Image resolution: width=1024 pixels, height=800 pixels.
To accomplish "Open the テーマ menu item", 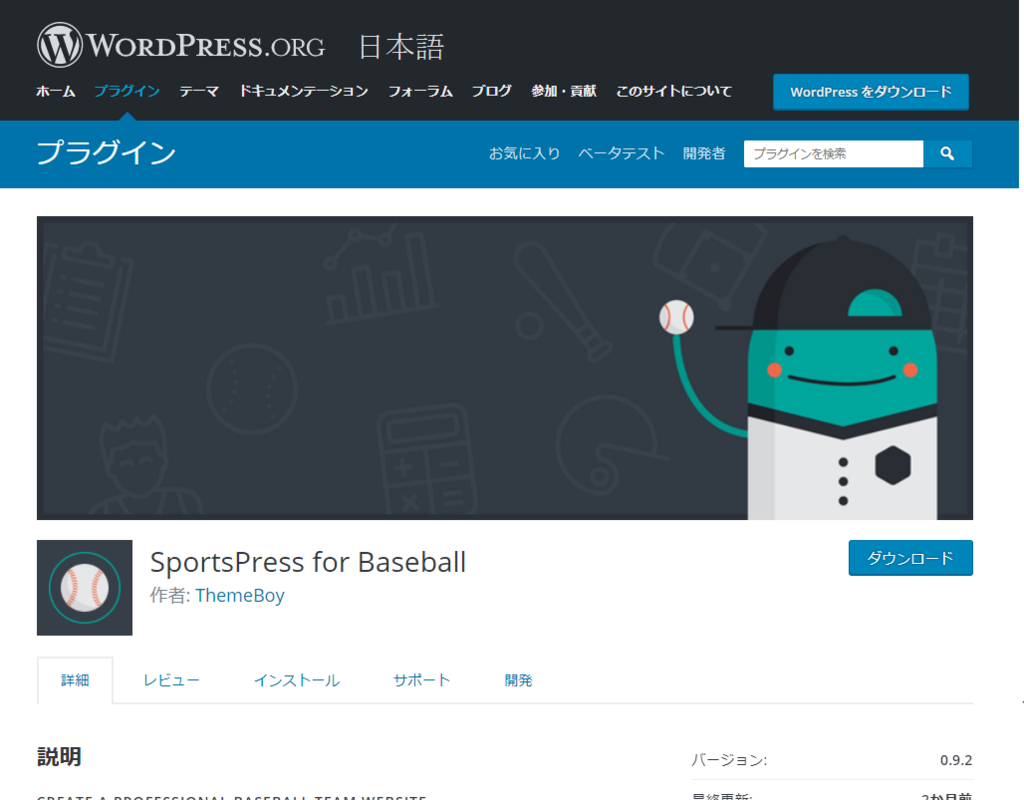I will click(x=199, y=91).
